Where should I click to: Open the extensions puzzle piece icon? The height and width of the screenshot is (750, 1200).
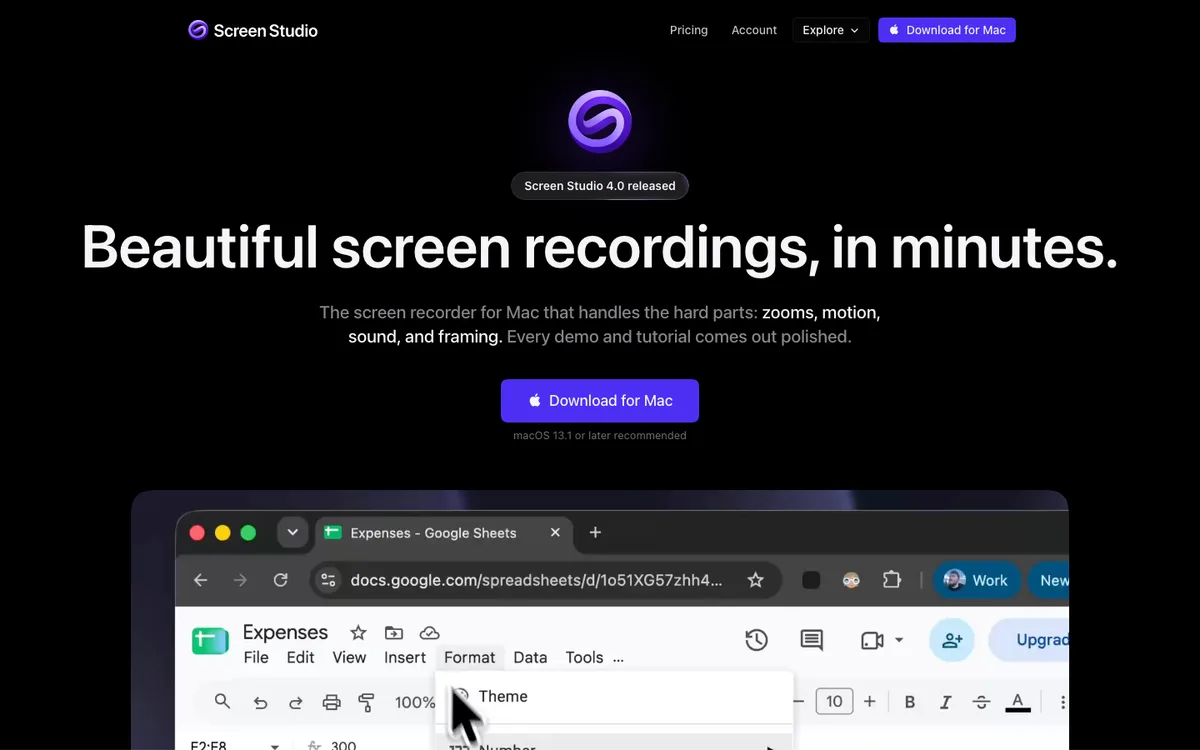(x=892, y=580)
